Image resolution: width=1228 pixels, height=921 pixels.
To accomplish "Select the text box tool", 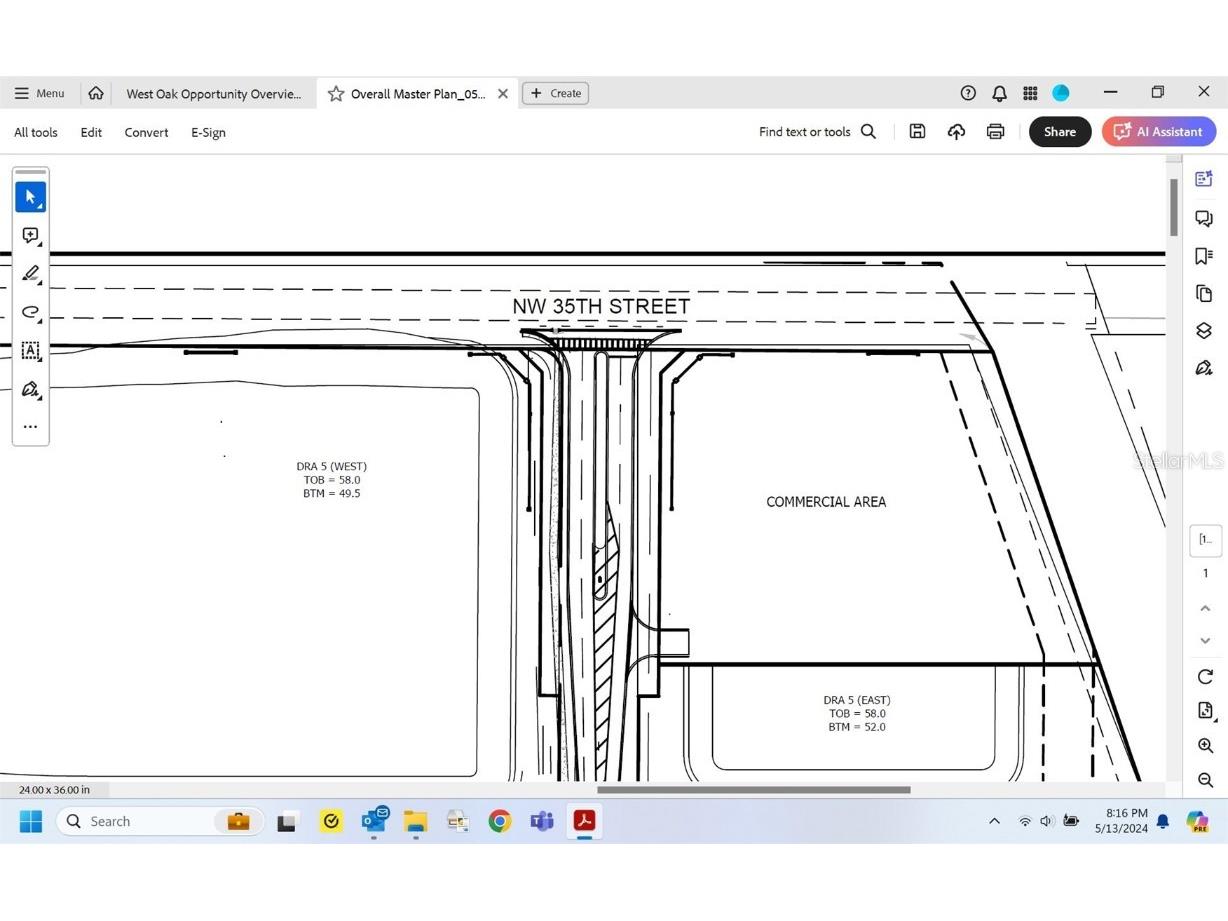I will click(30, 350).
